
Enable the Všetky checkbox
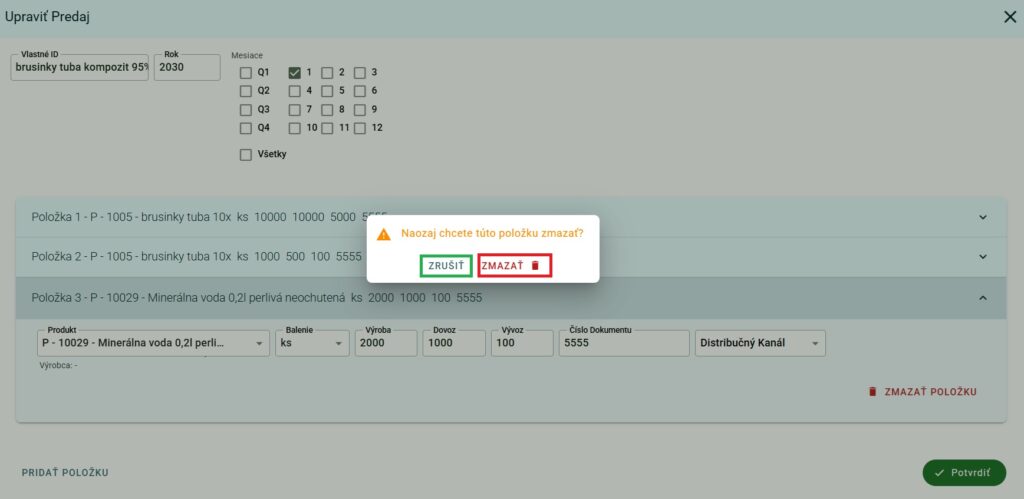click(246, 155)
